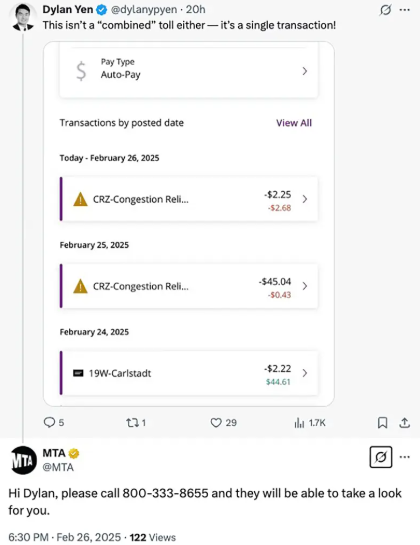Viewport: 420px width, 545px height.
Task: Open view analytics bar chart icon
Action: tap(299, 423)
